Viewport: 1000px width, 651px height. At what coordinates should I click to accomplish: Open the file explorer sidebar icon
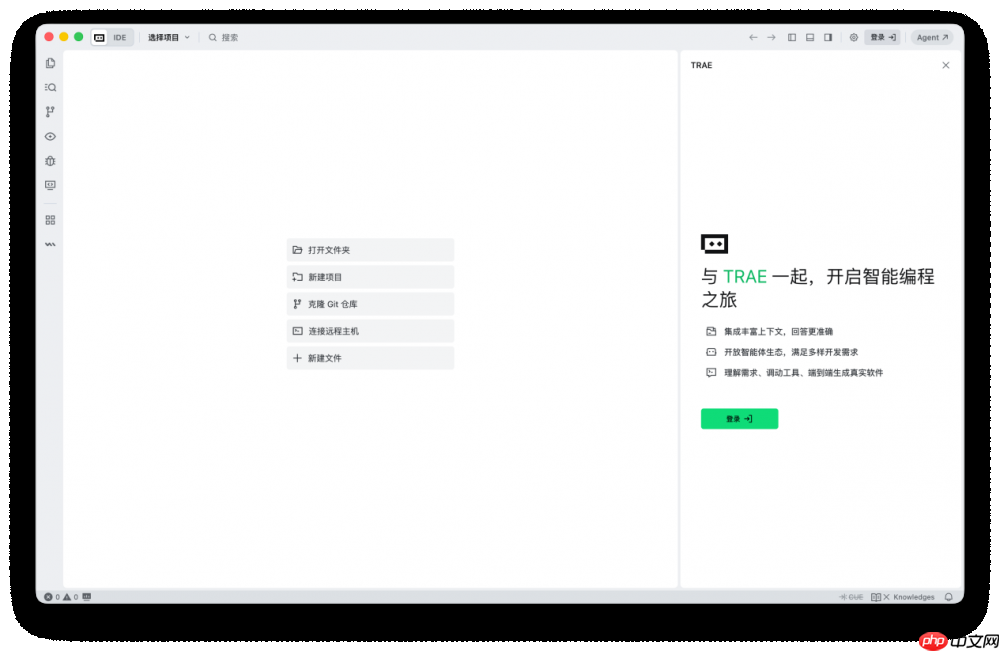point(50,63)
